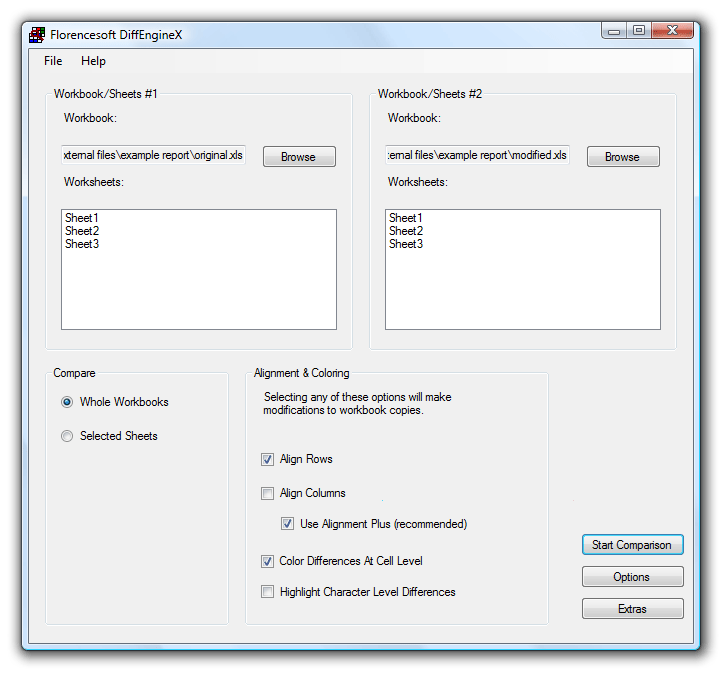Uncheck the Align Rows checkbox
The width and height of the screenshot is (721, 673).
tap(267, 460)
